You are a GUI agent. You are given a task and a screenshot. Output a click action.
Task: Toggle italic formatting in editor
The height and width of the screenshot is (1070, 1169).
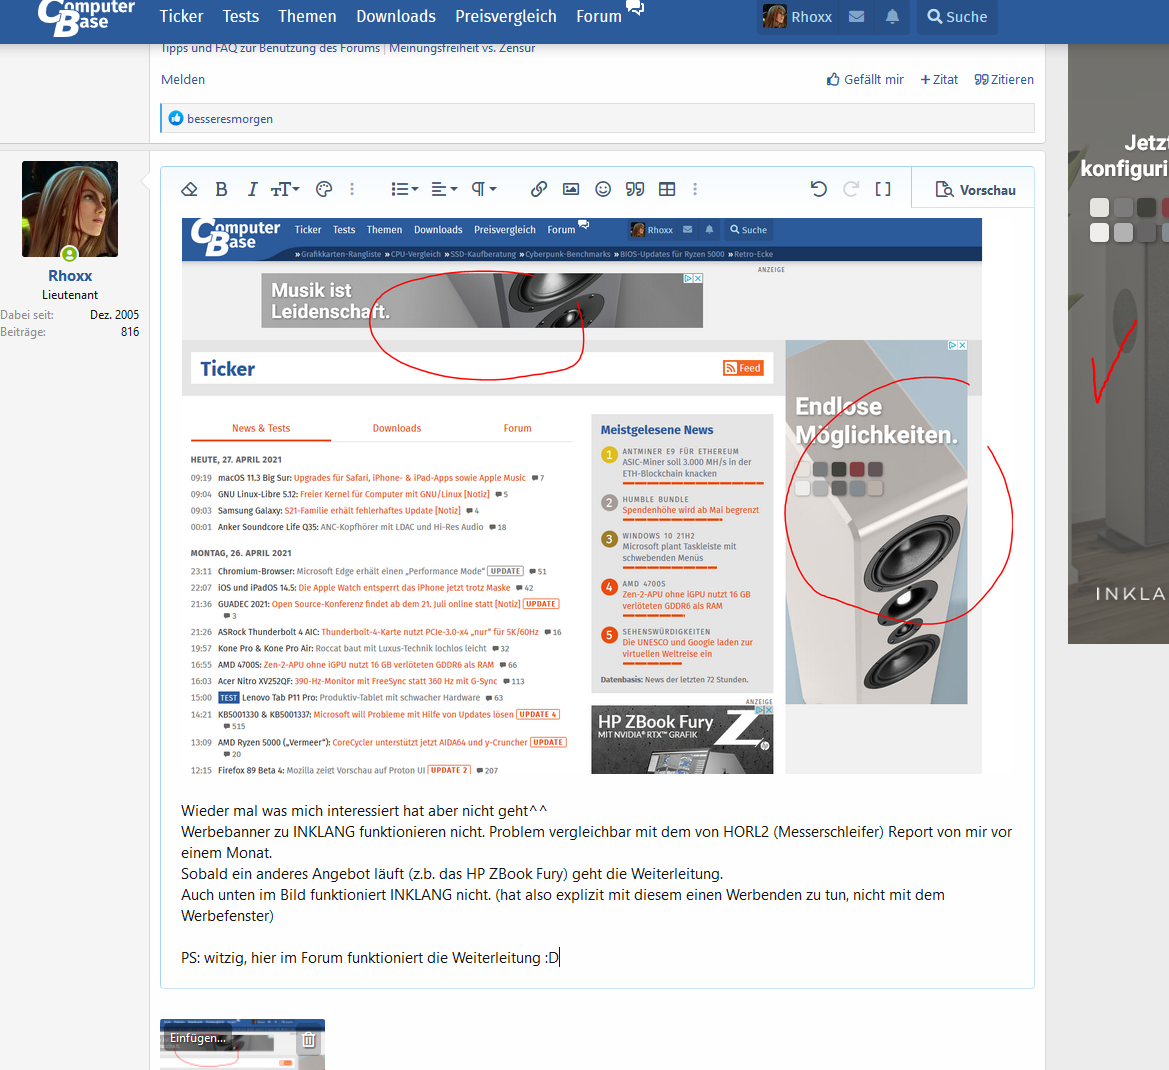click(x=252, y=189)
